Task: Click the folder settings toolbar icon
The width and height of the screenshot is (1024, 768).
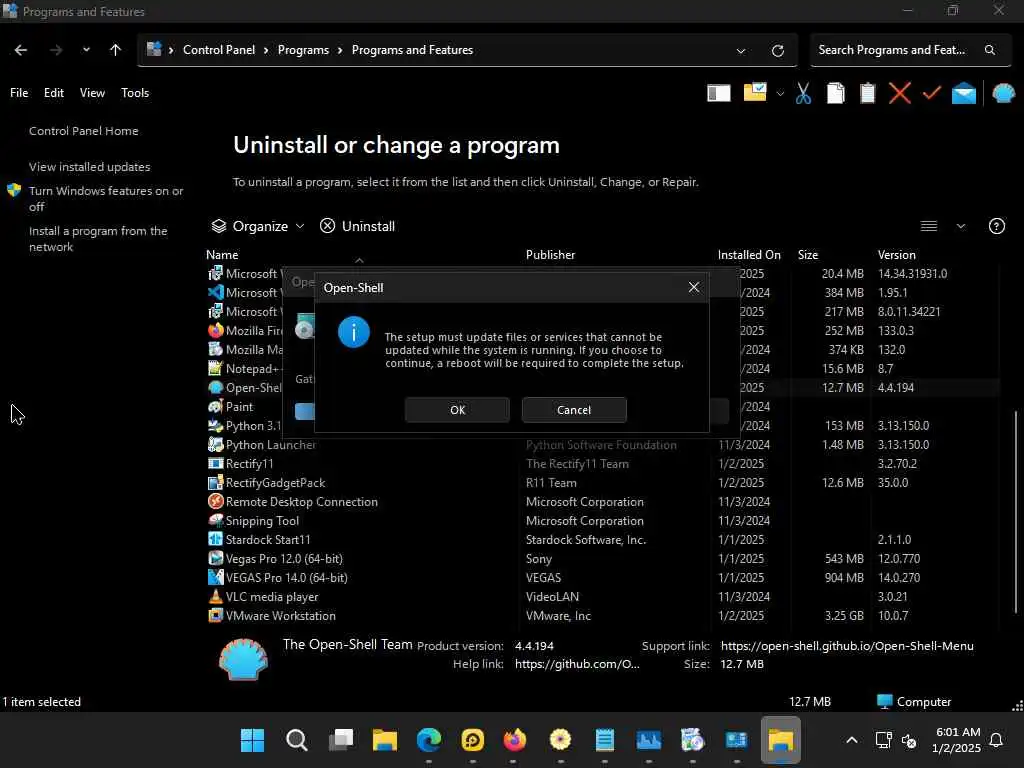Action: coord(755,92)
